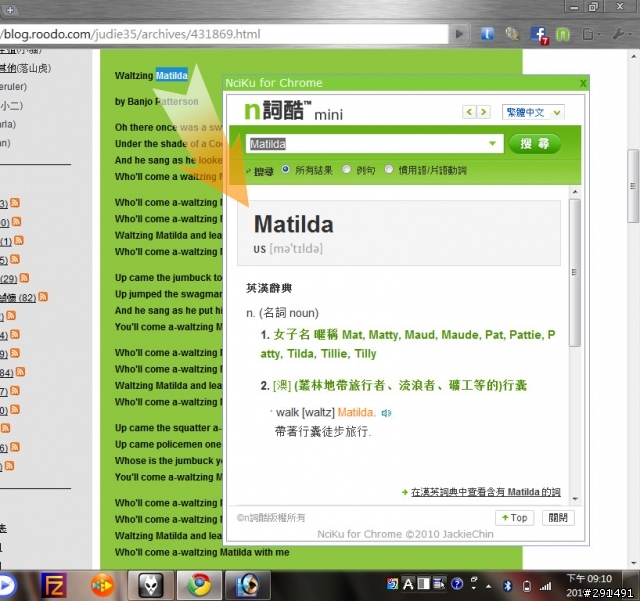The image size is (640, 601).
Task: Click the Top button in NciKu footer
Action: tap(514, 518)
